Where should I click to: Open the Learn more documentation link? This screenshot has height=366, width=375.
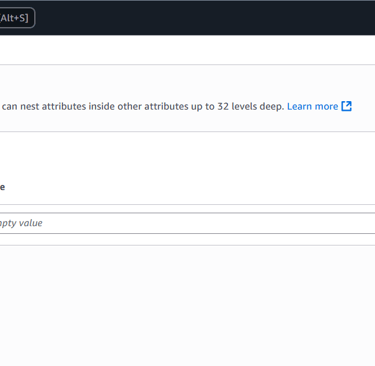[x=312, y=106]
